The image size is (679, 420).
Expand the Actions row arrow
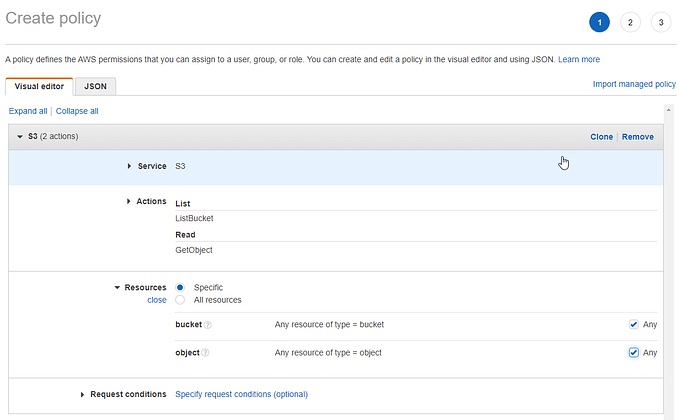[128, 201]
